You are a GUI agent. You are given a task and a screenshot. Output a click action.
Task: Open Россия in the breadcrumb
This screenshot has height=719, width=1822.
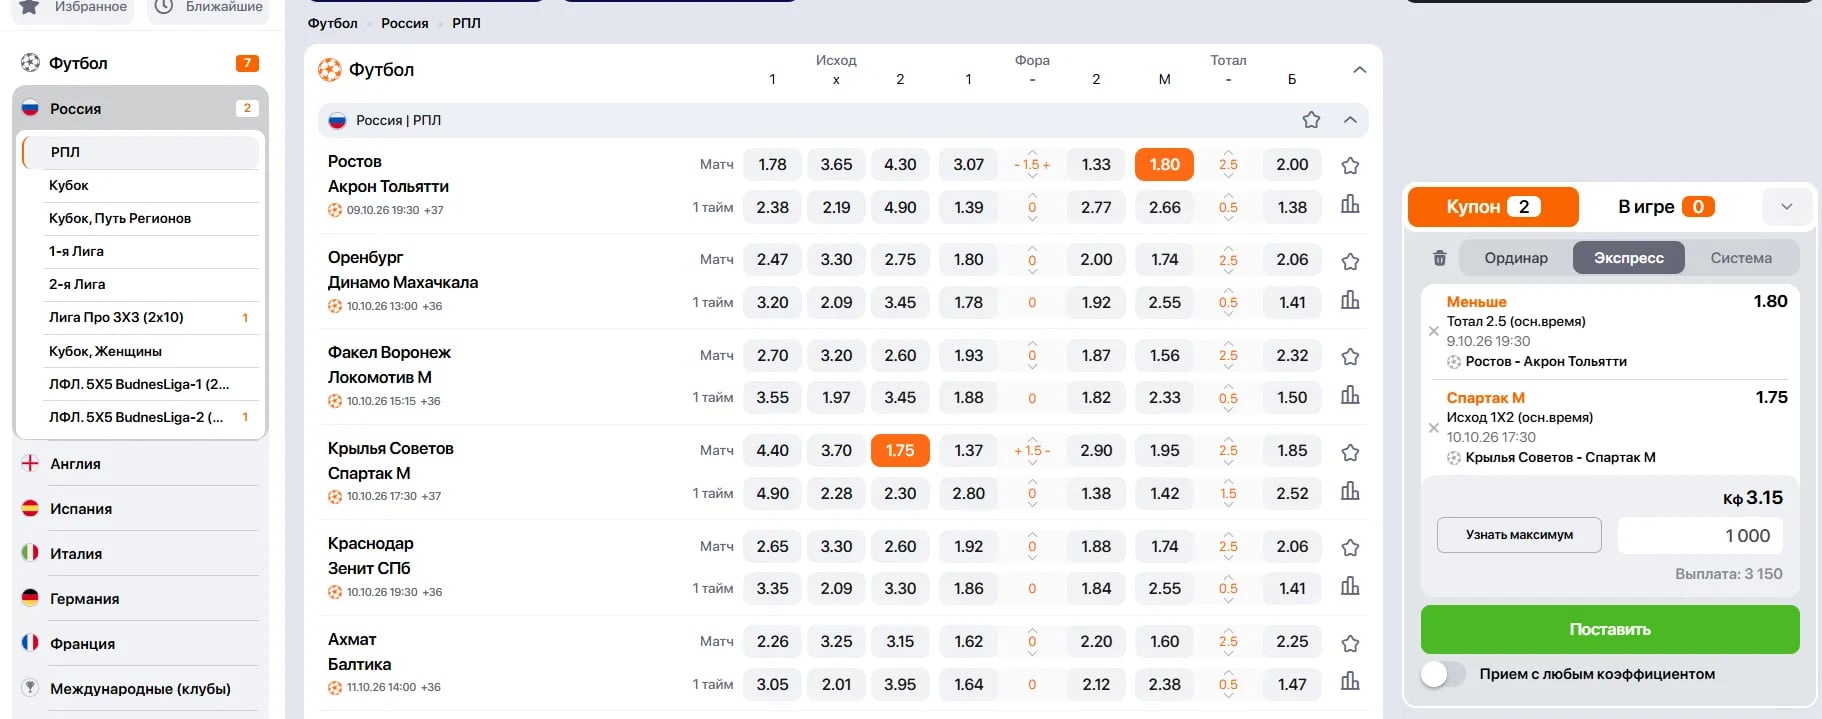405,23
